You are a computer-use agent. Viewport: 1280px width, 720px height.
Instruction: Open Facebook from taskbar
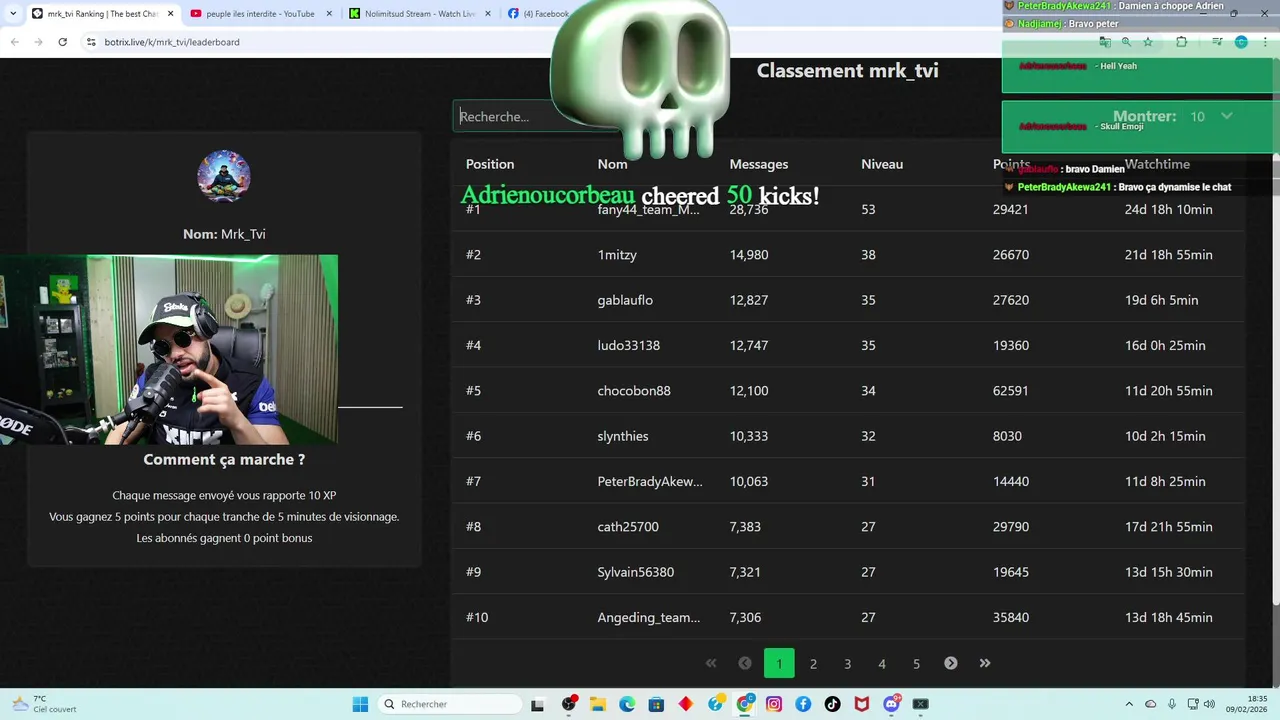803,704
